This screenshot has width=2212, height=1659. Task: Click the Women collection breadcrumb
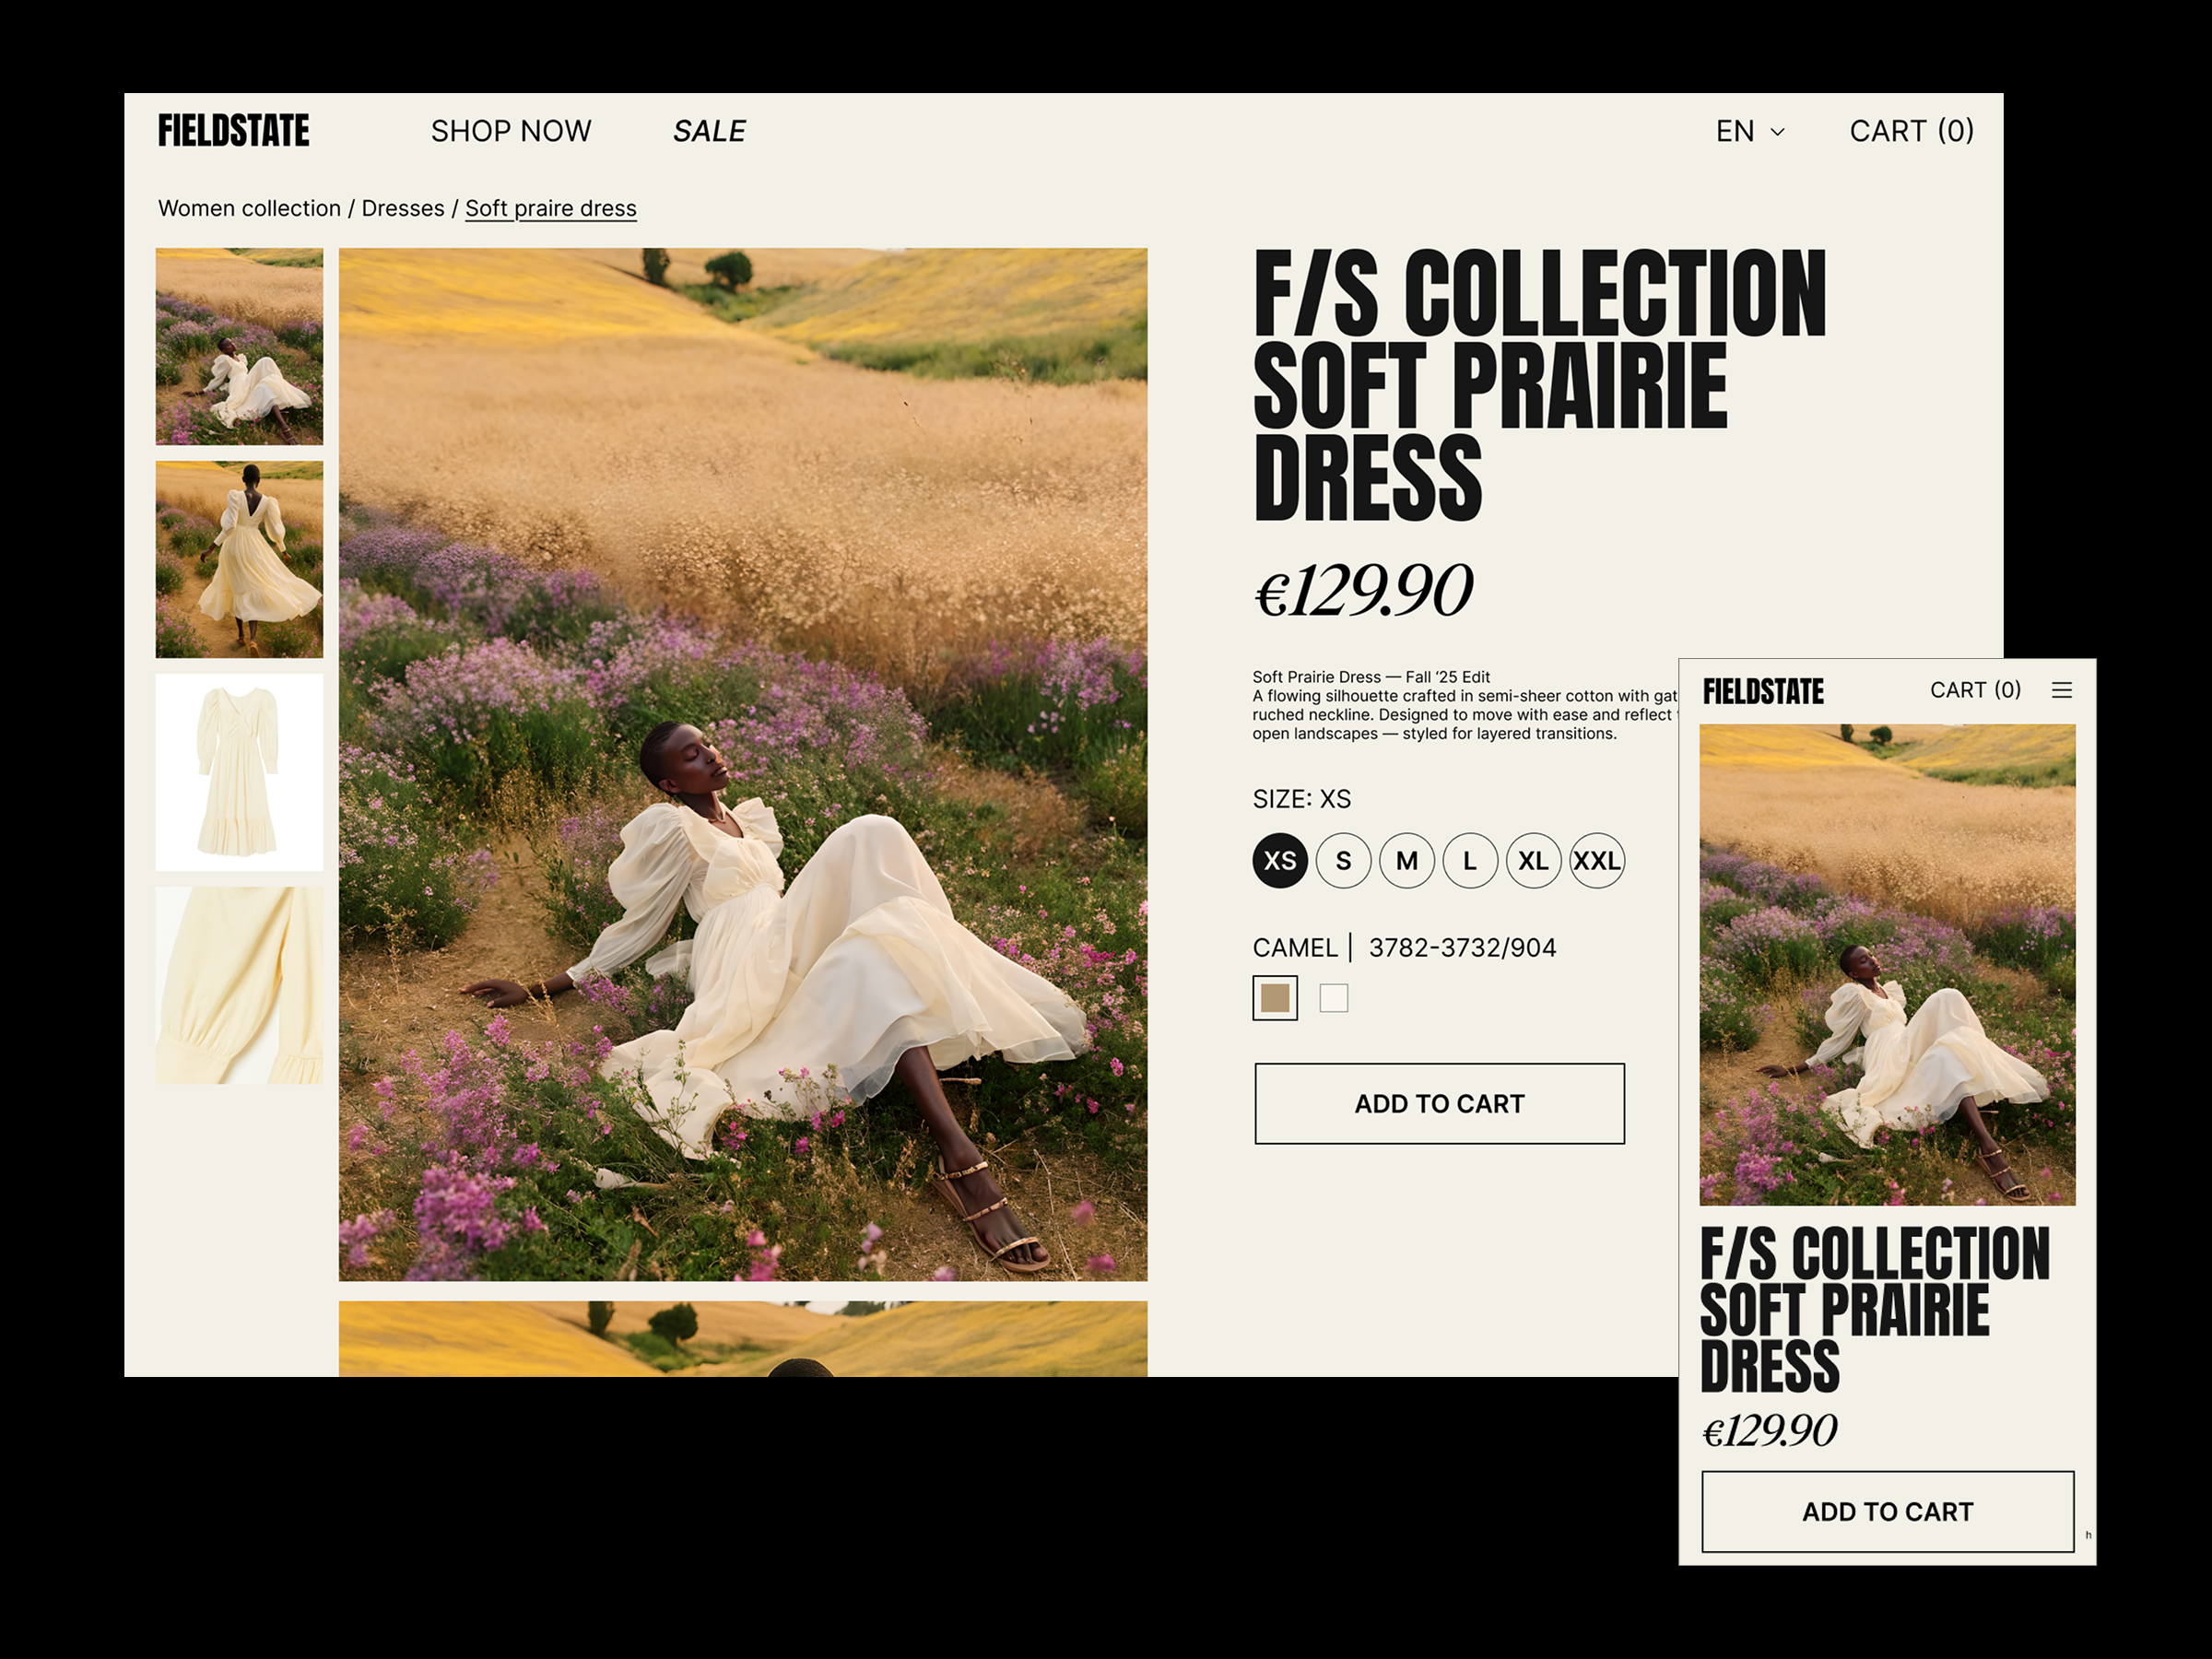click(x=251, y=208)
